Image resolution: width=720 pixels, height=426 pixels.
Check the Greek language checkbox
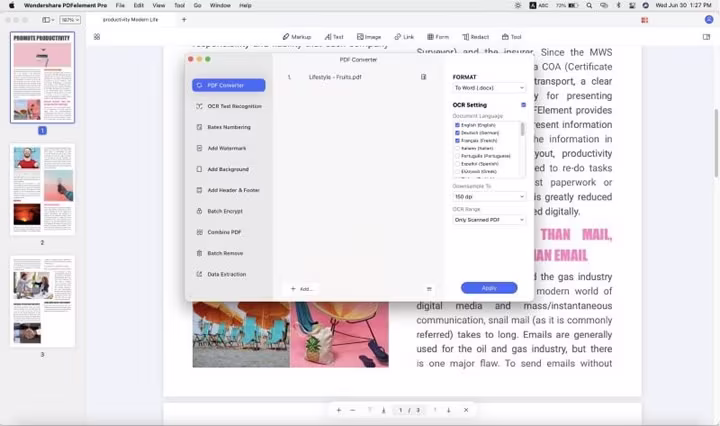[x=457, y=171]
